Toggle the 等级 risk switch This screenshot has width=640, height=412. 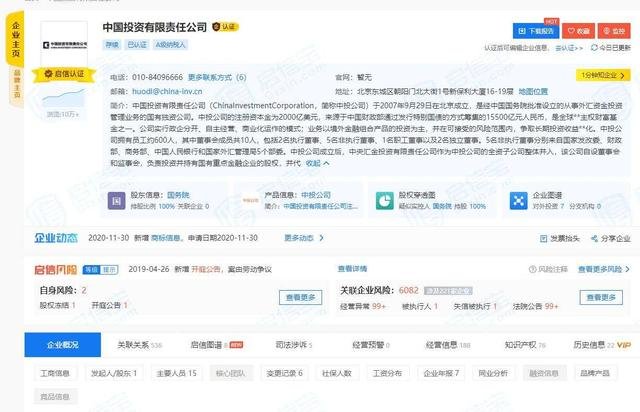[91, 269]
